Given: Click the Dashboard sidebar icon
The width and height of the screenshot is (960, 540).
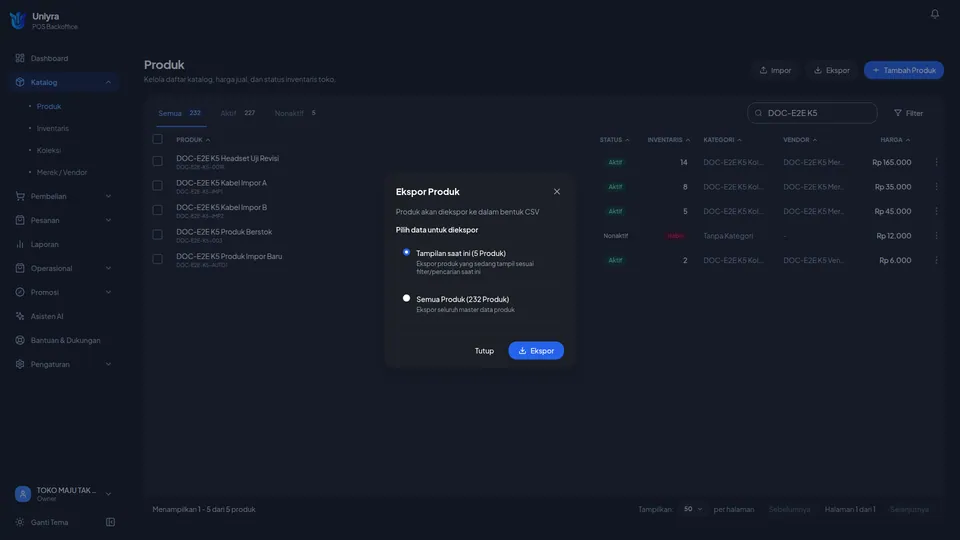Looking at the screenshot, I should point(20,58).
